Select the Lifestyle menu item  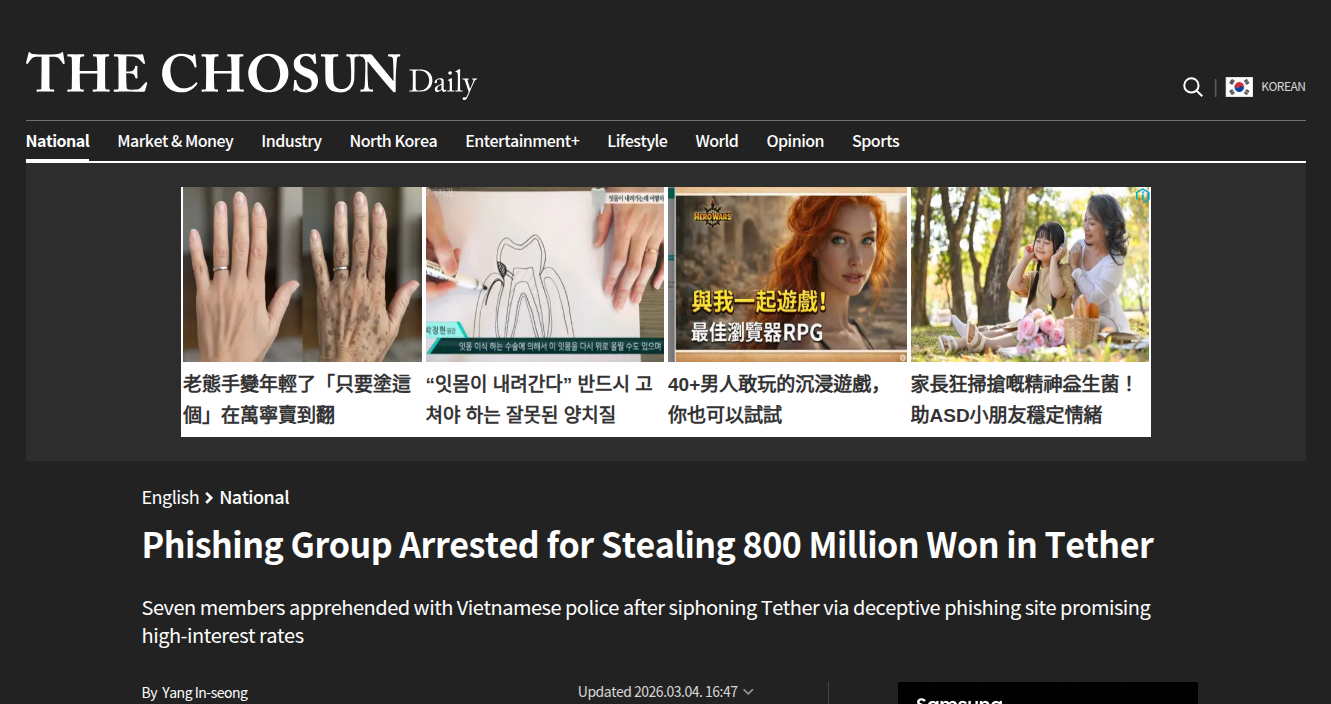[637, 141]
